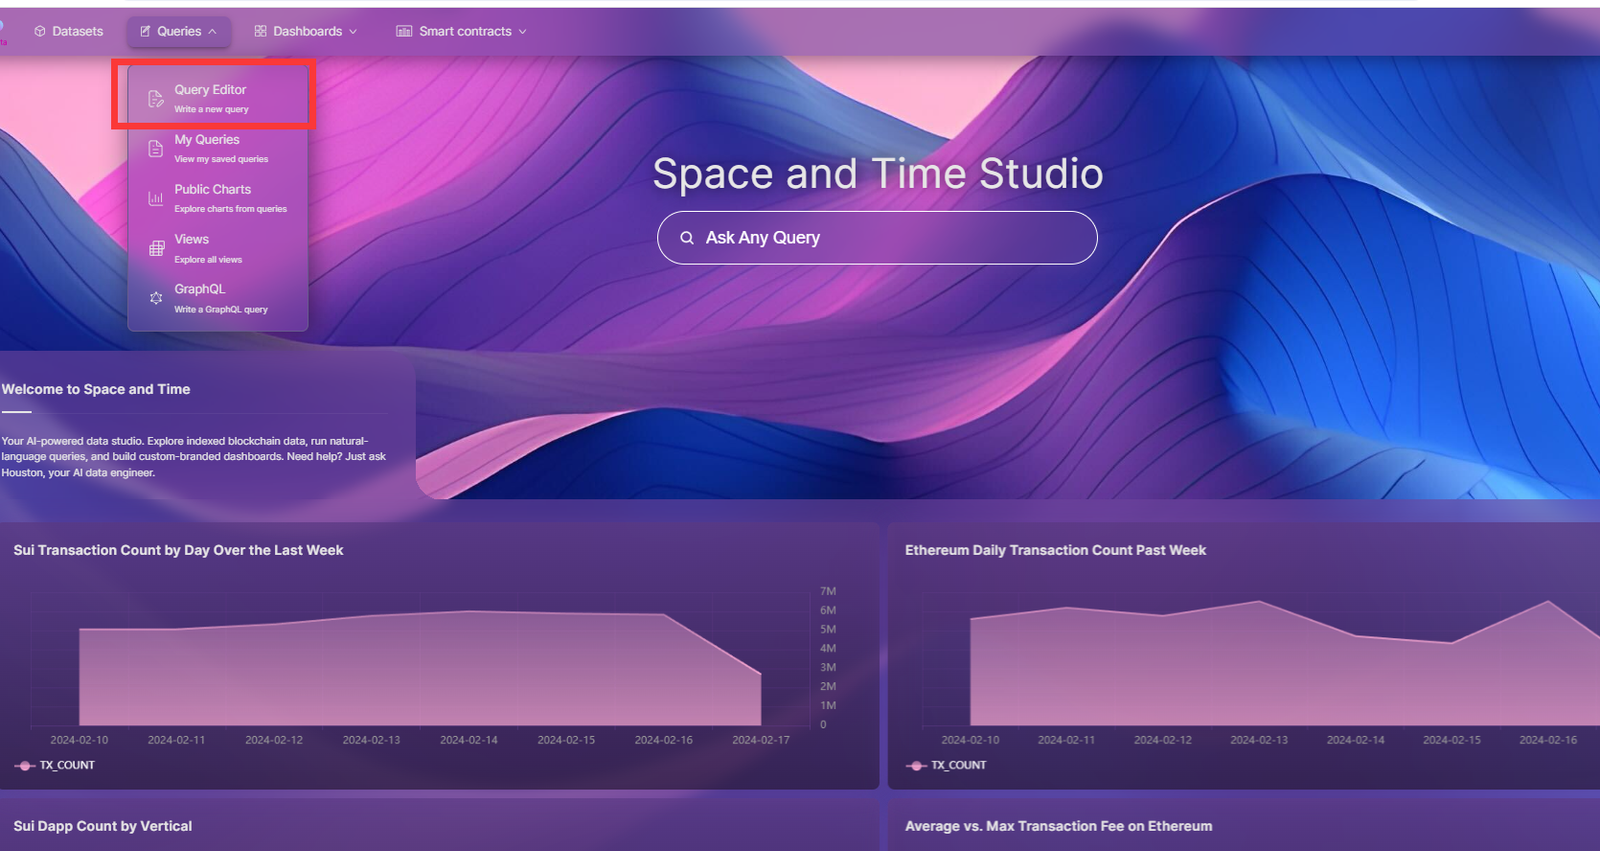The image size is (1600, 851).
Task: Click the 2024-02-10 label in Ethereum chart
Action: 970,740
